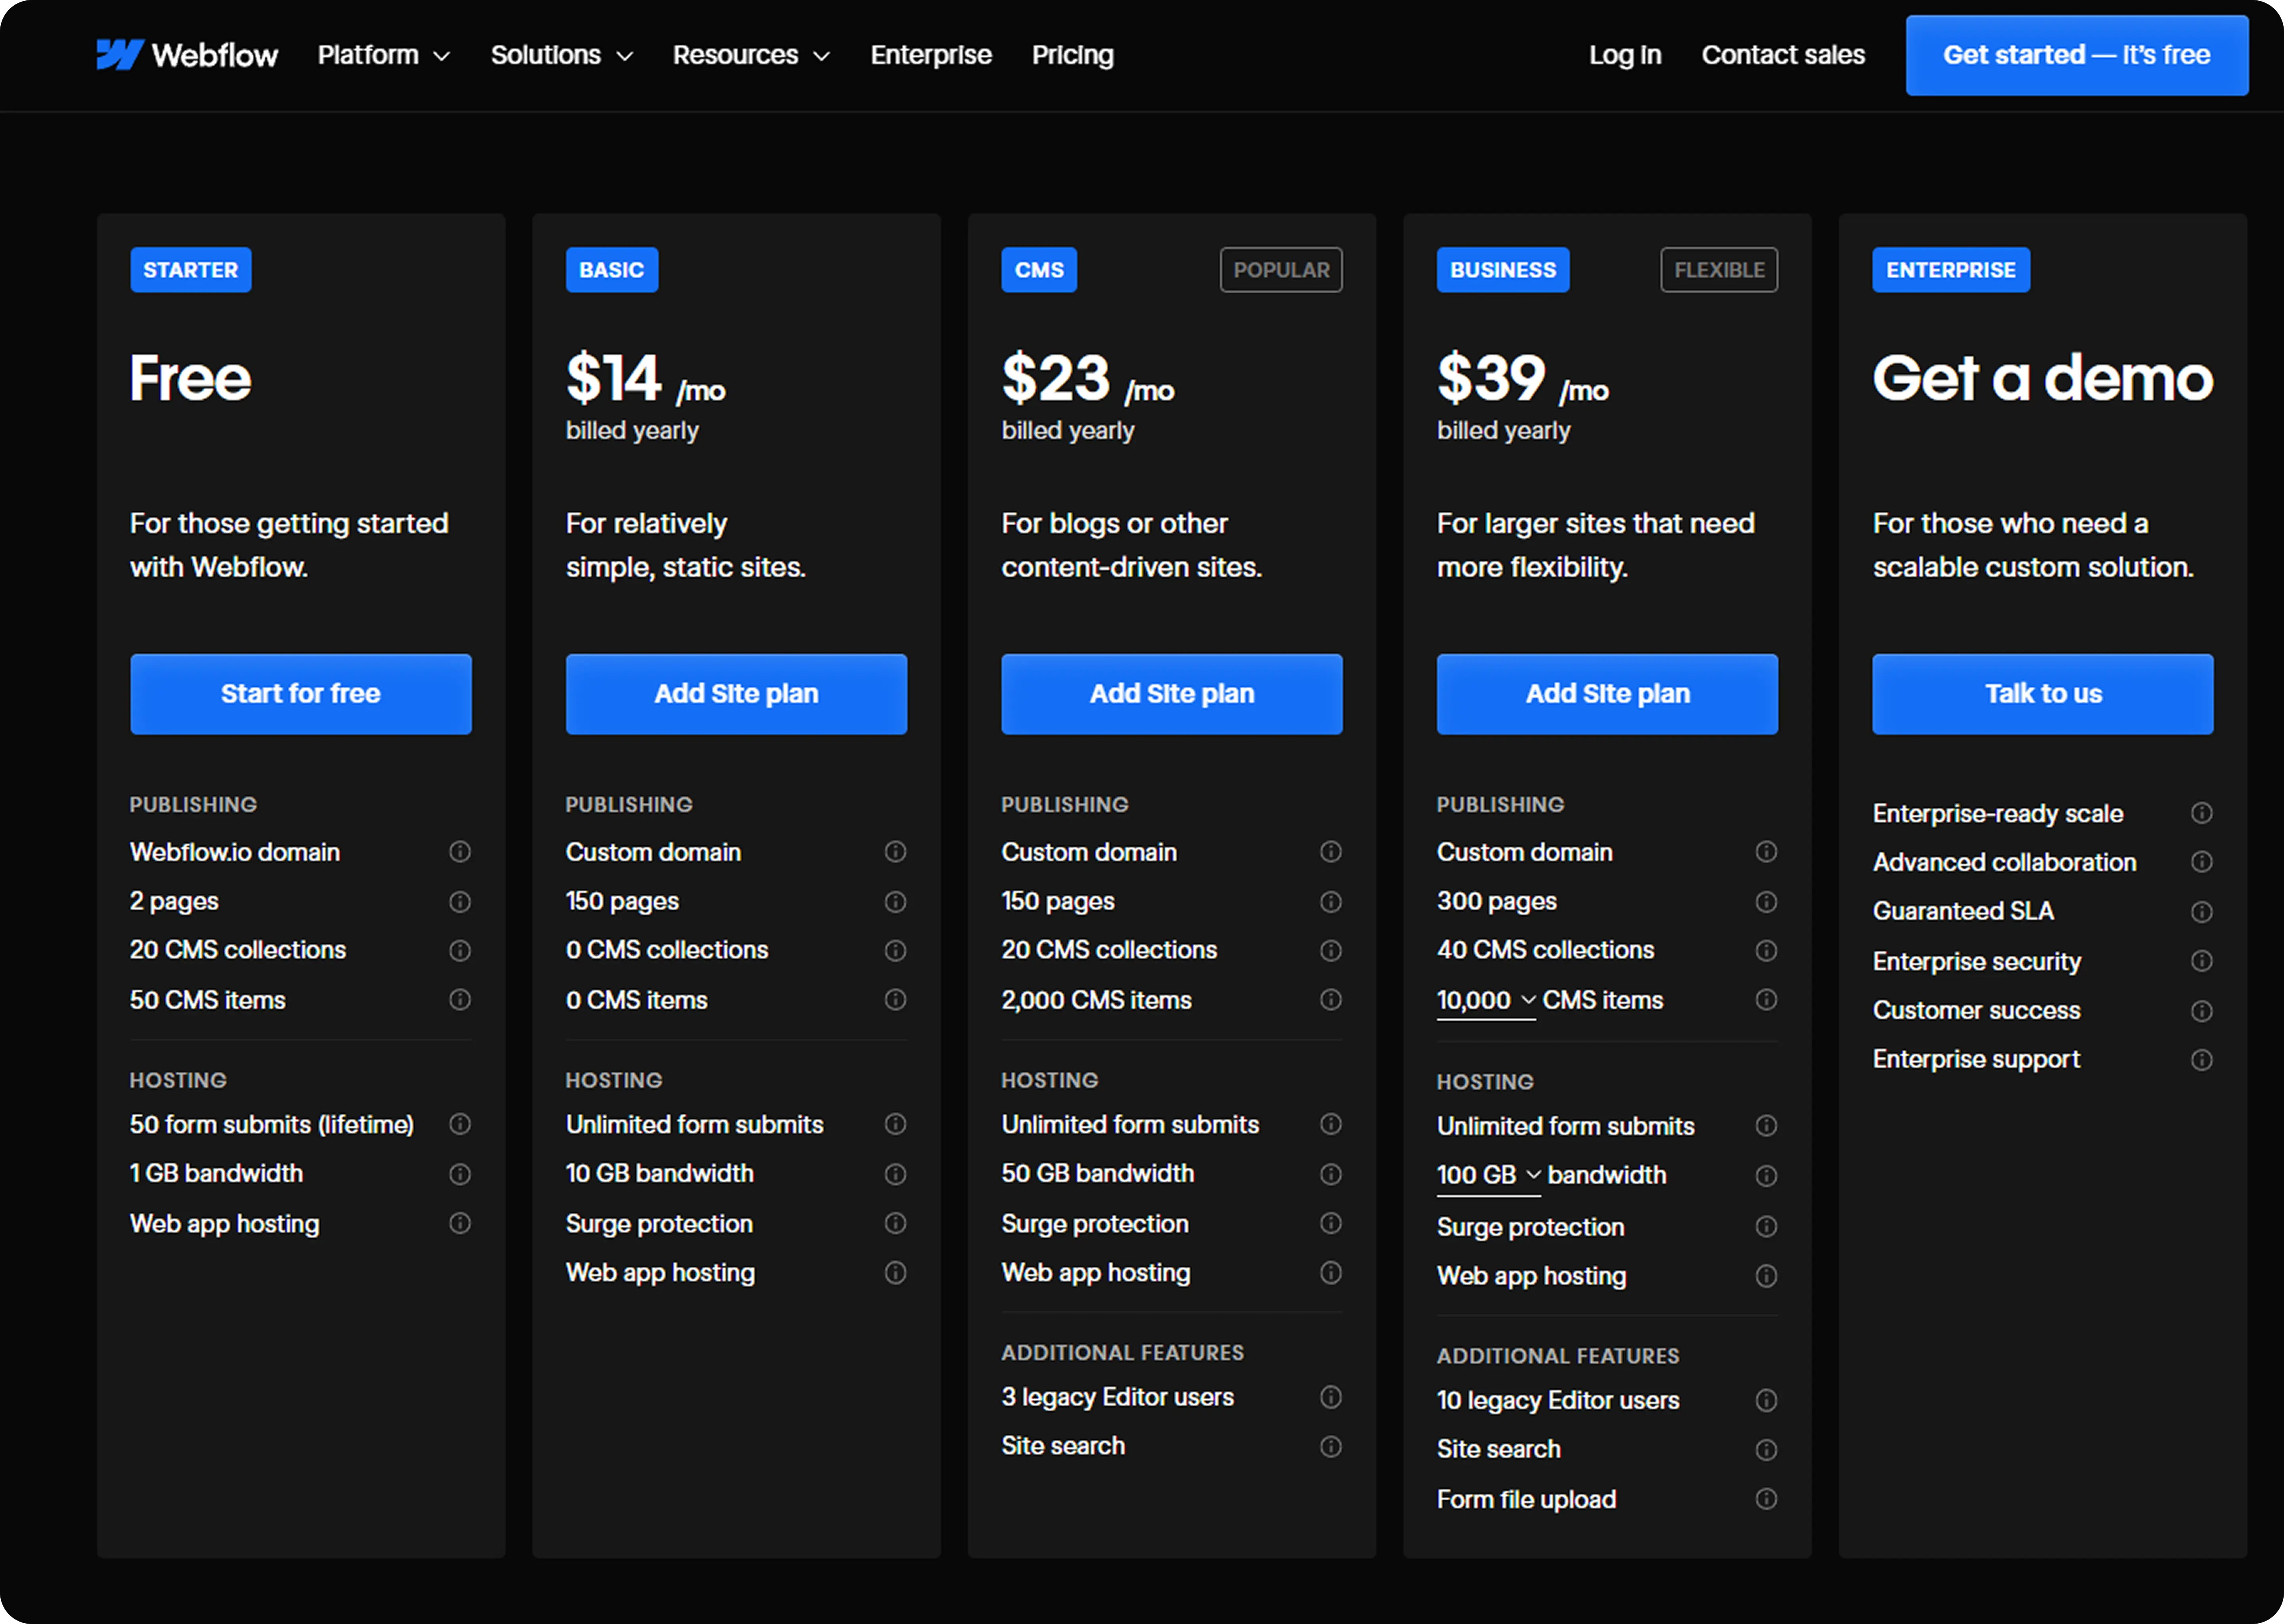Image resolution: width=2284 pixels, height=1624 pixels.
Task: Open info icon beside 40 CMS collections
Action: pos(1767,951)
